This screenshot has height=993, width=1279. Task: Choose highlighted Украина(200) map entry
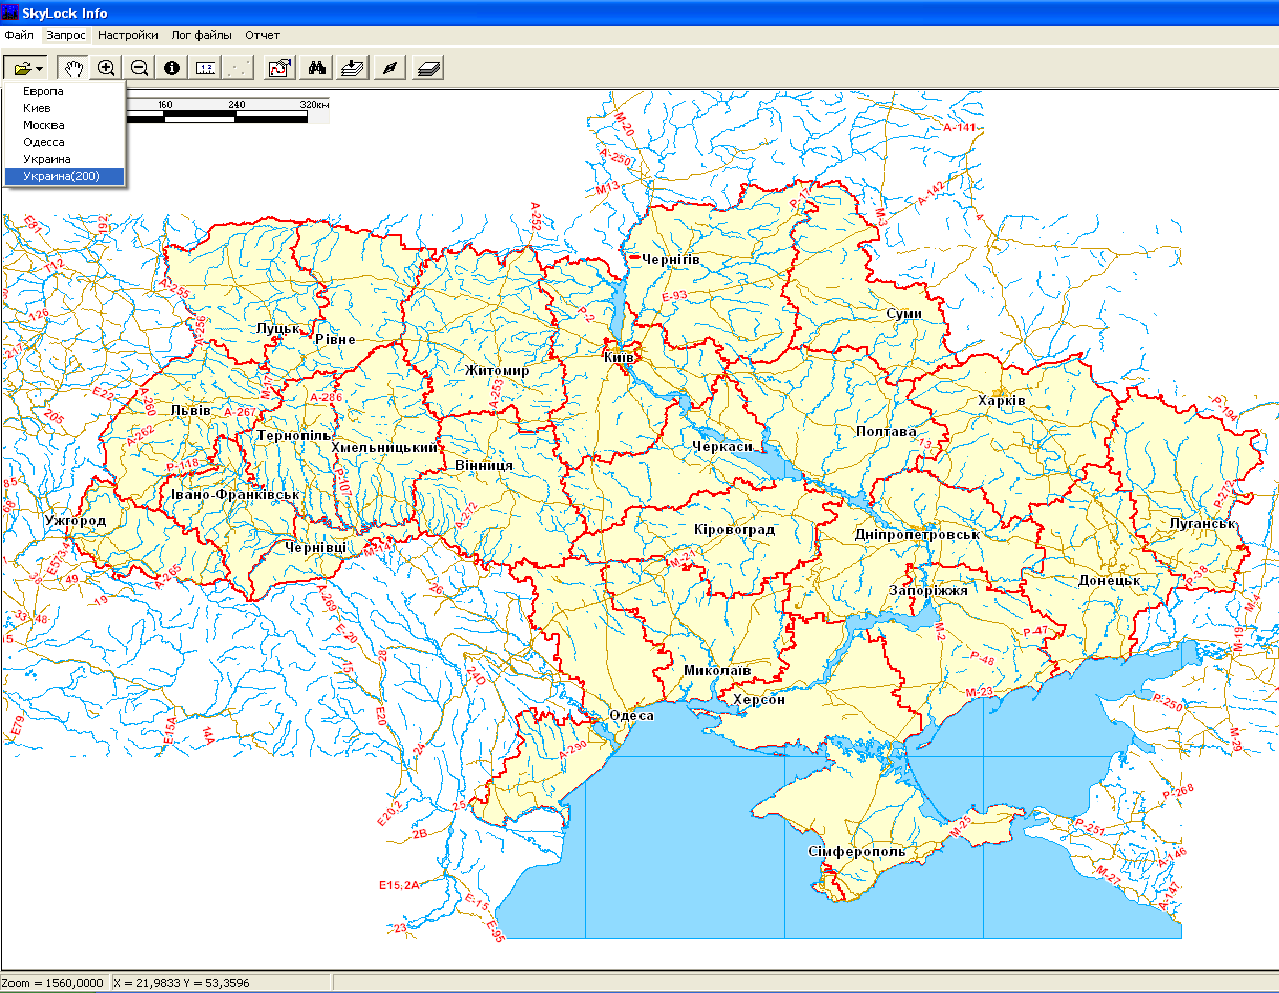point(64,176)
